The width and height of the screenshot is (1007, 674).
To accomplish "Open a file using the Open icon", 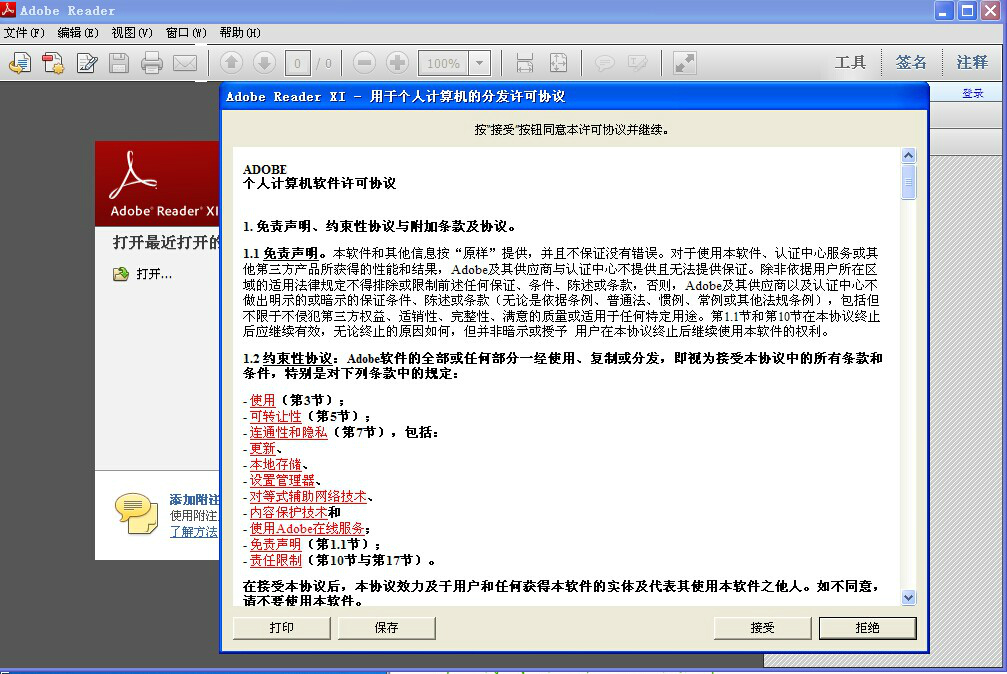I will (20, 62).
